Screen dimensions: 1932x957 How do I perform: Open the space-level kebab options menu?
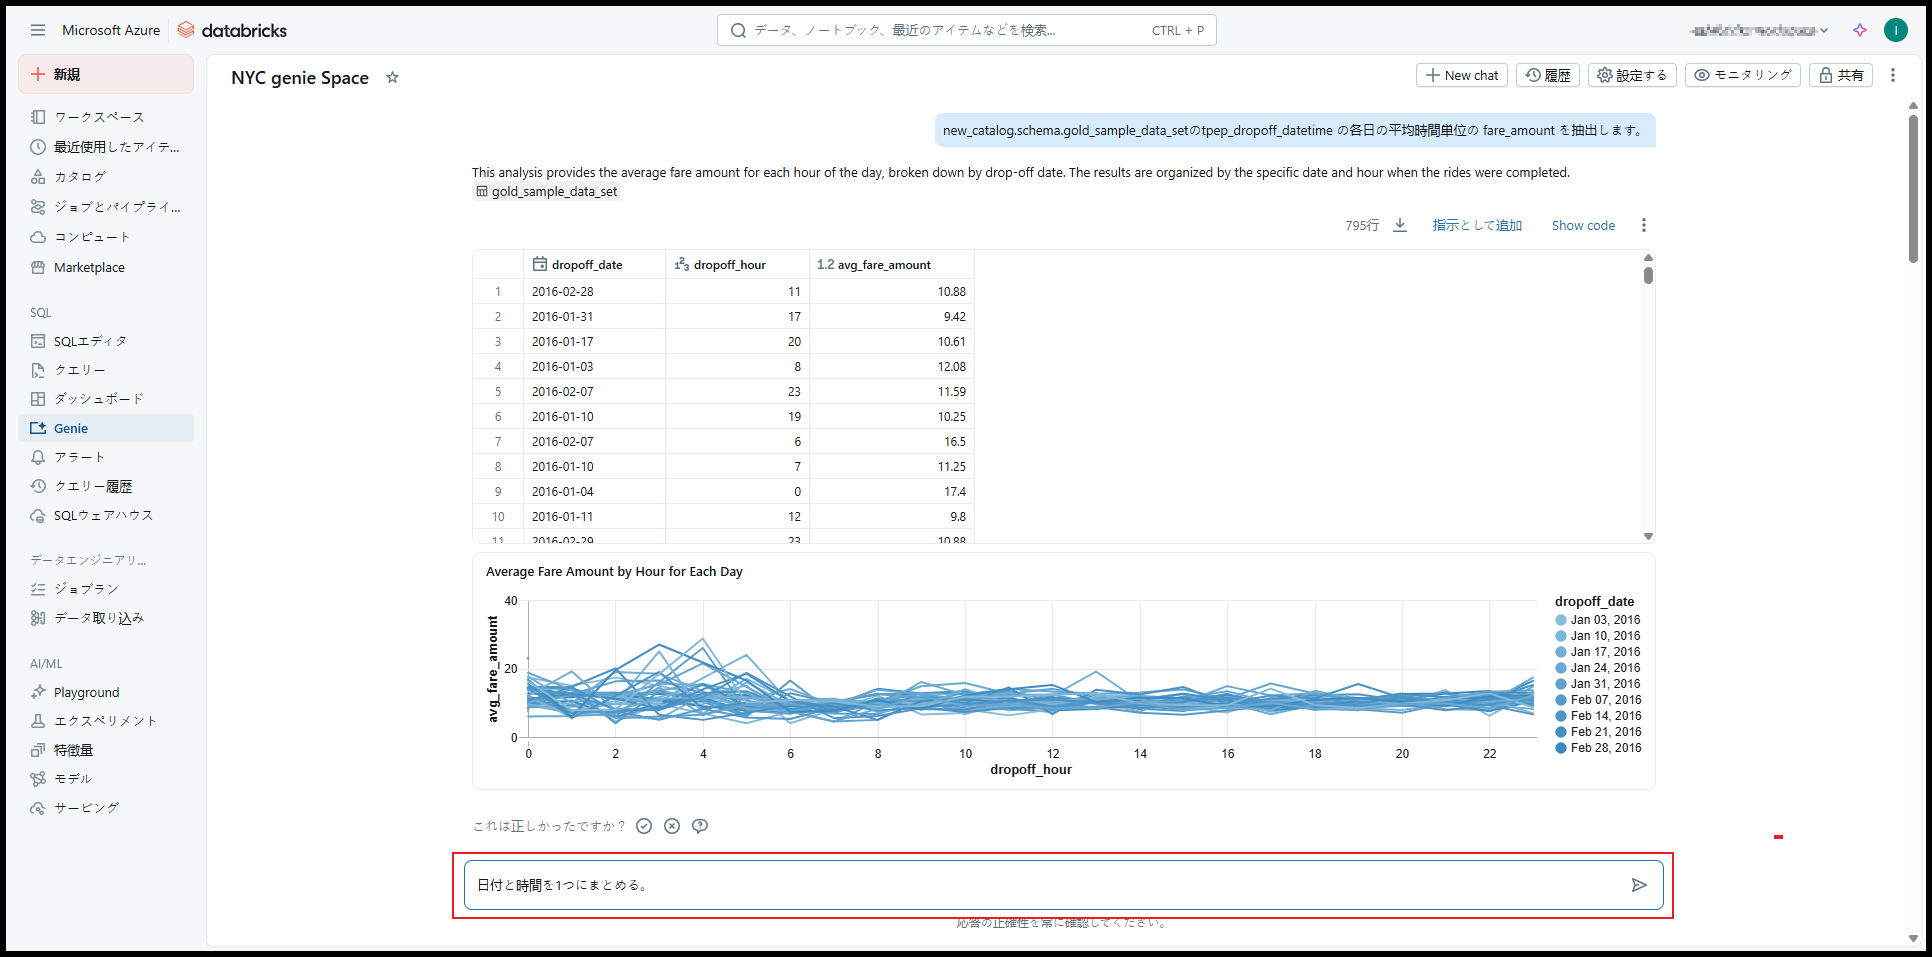point(1892,75)
